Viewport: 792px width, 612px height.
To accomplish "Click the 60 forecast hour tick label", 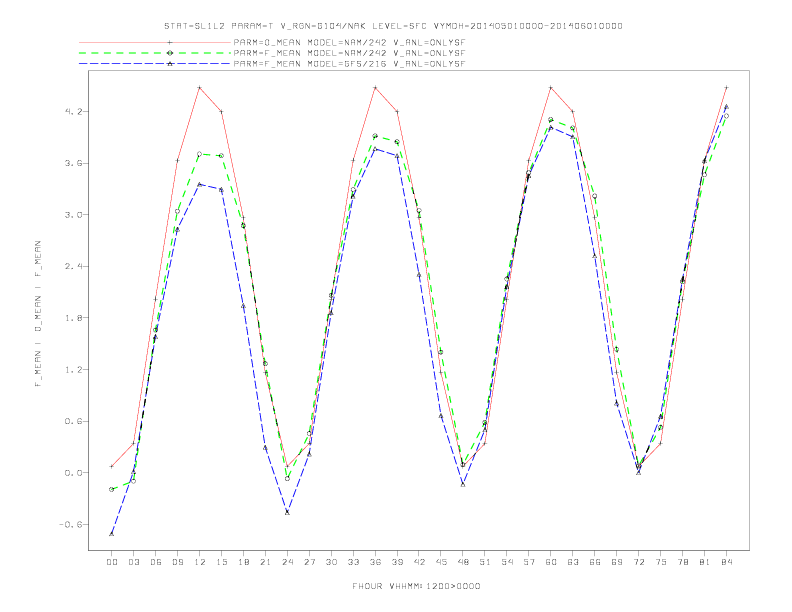I will coord(551,562).
